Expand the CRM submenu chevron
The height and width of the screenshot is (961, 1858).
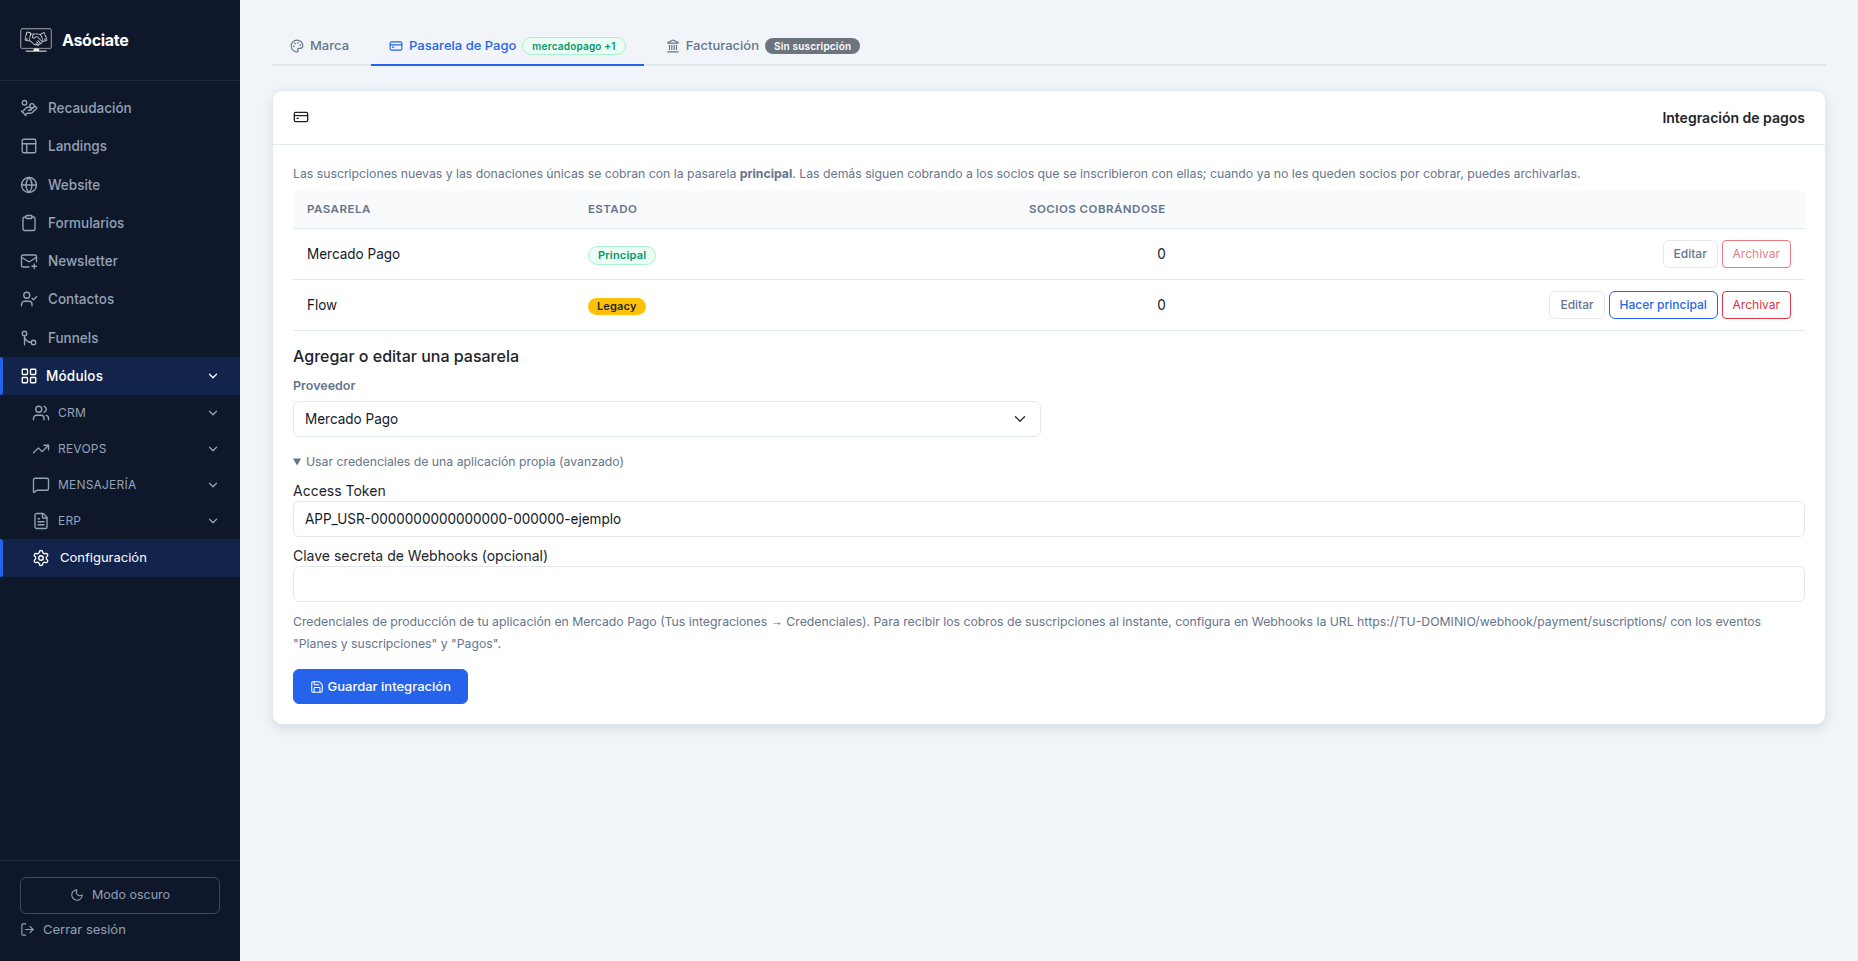tap(213, 413)
